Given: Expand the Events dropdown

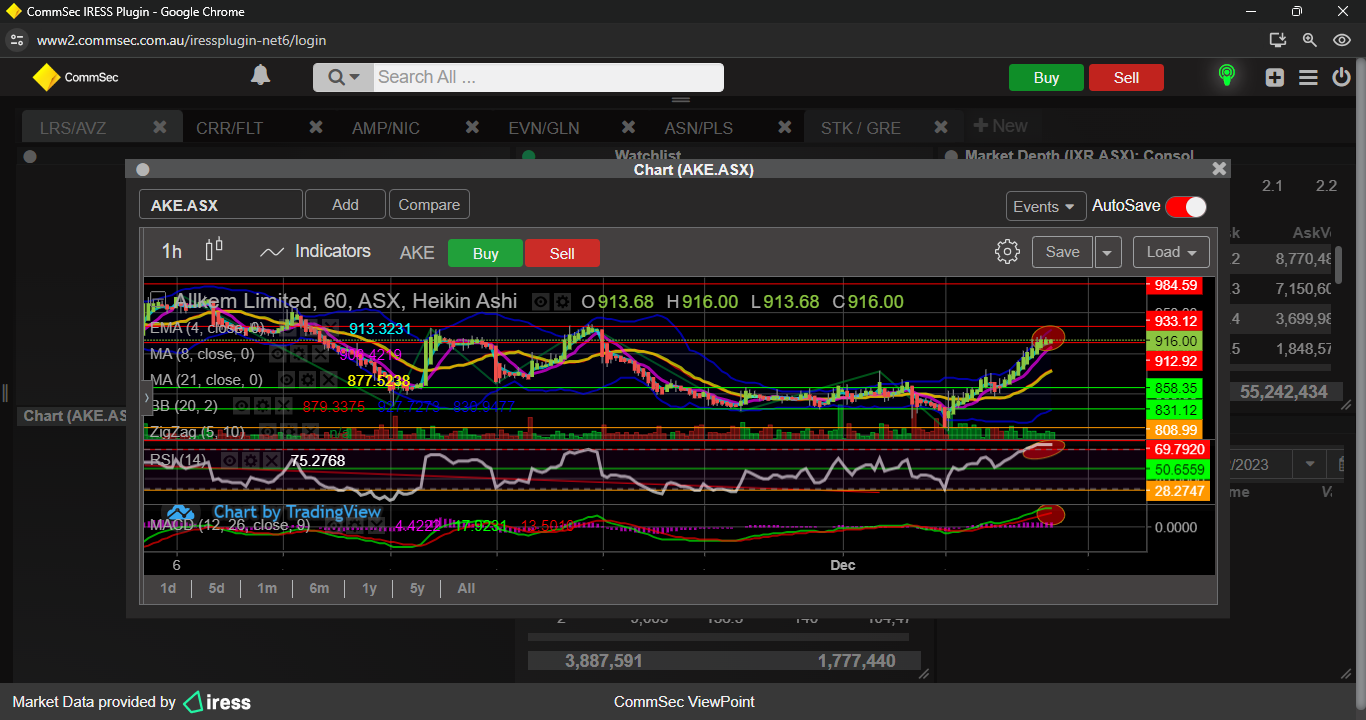Looking at the screenshot, I should pyautogui.click(x=1045, y=206).
